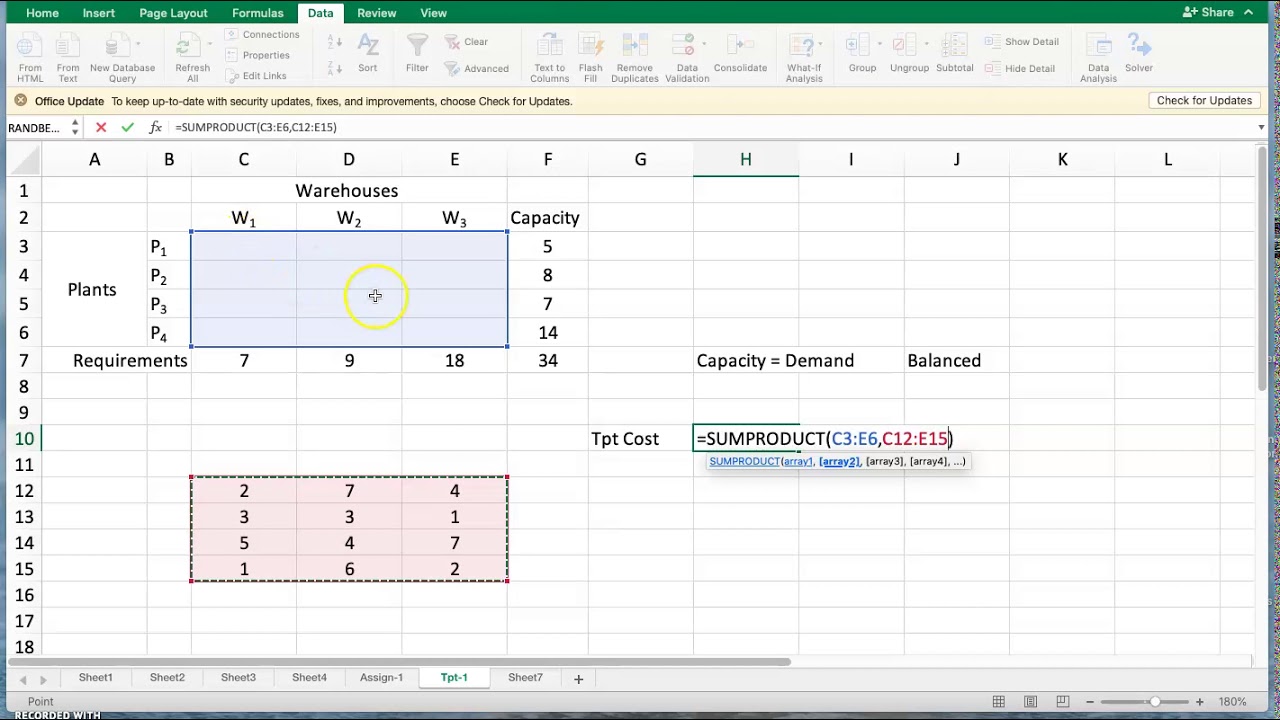Select row 10 header
The width and height of the screenshot is (1280, 720).
click(x=23, y=438)
